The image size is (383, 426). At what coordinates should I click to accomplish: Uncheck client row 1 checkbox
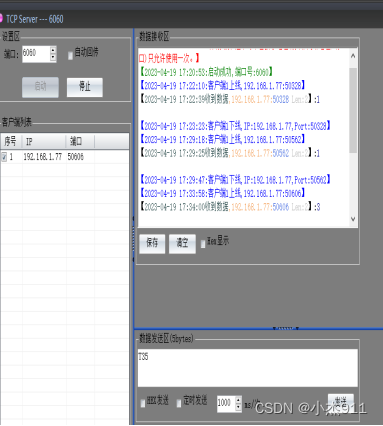[x=4, y=157]
